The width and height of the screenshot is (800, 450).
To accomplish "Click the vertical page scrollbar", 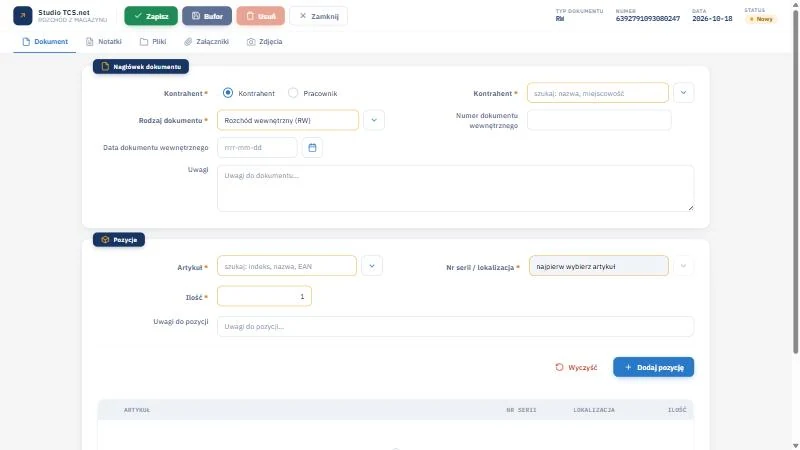I will tap(795, 184).
